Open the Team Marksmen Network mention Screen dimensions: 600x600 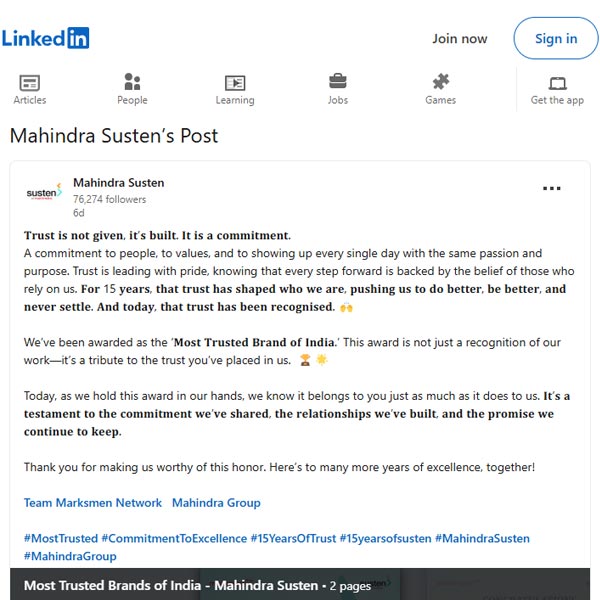pos(93,502)
